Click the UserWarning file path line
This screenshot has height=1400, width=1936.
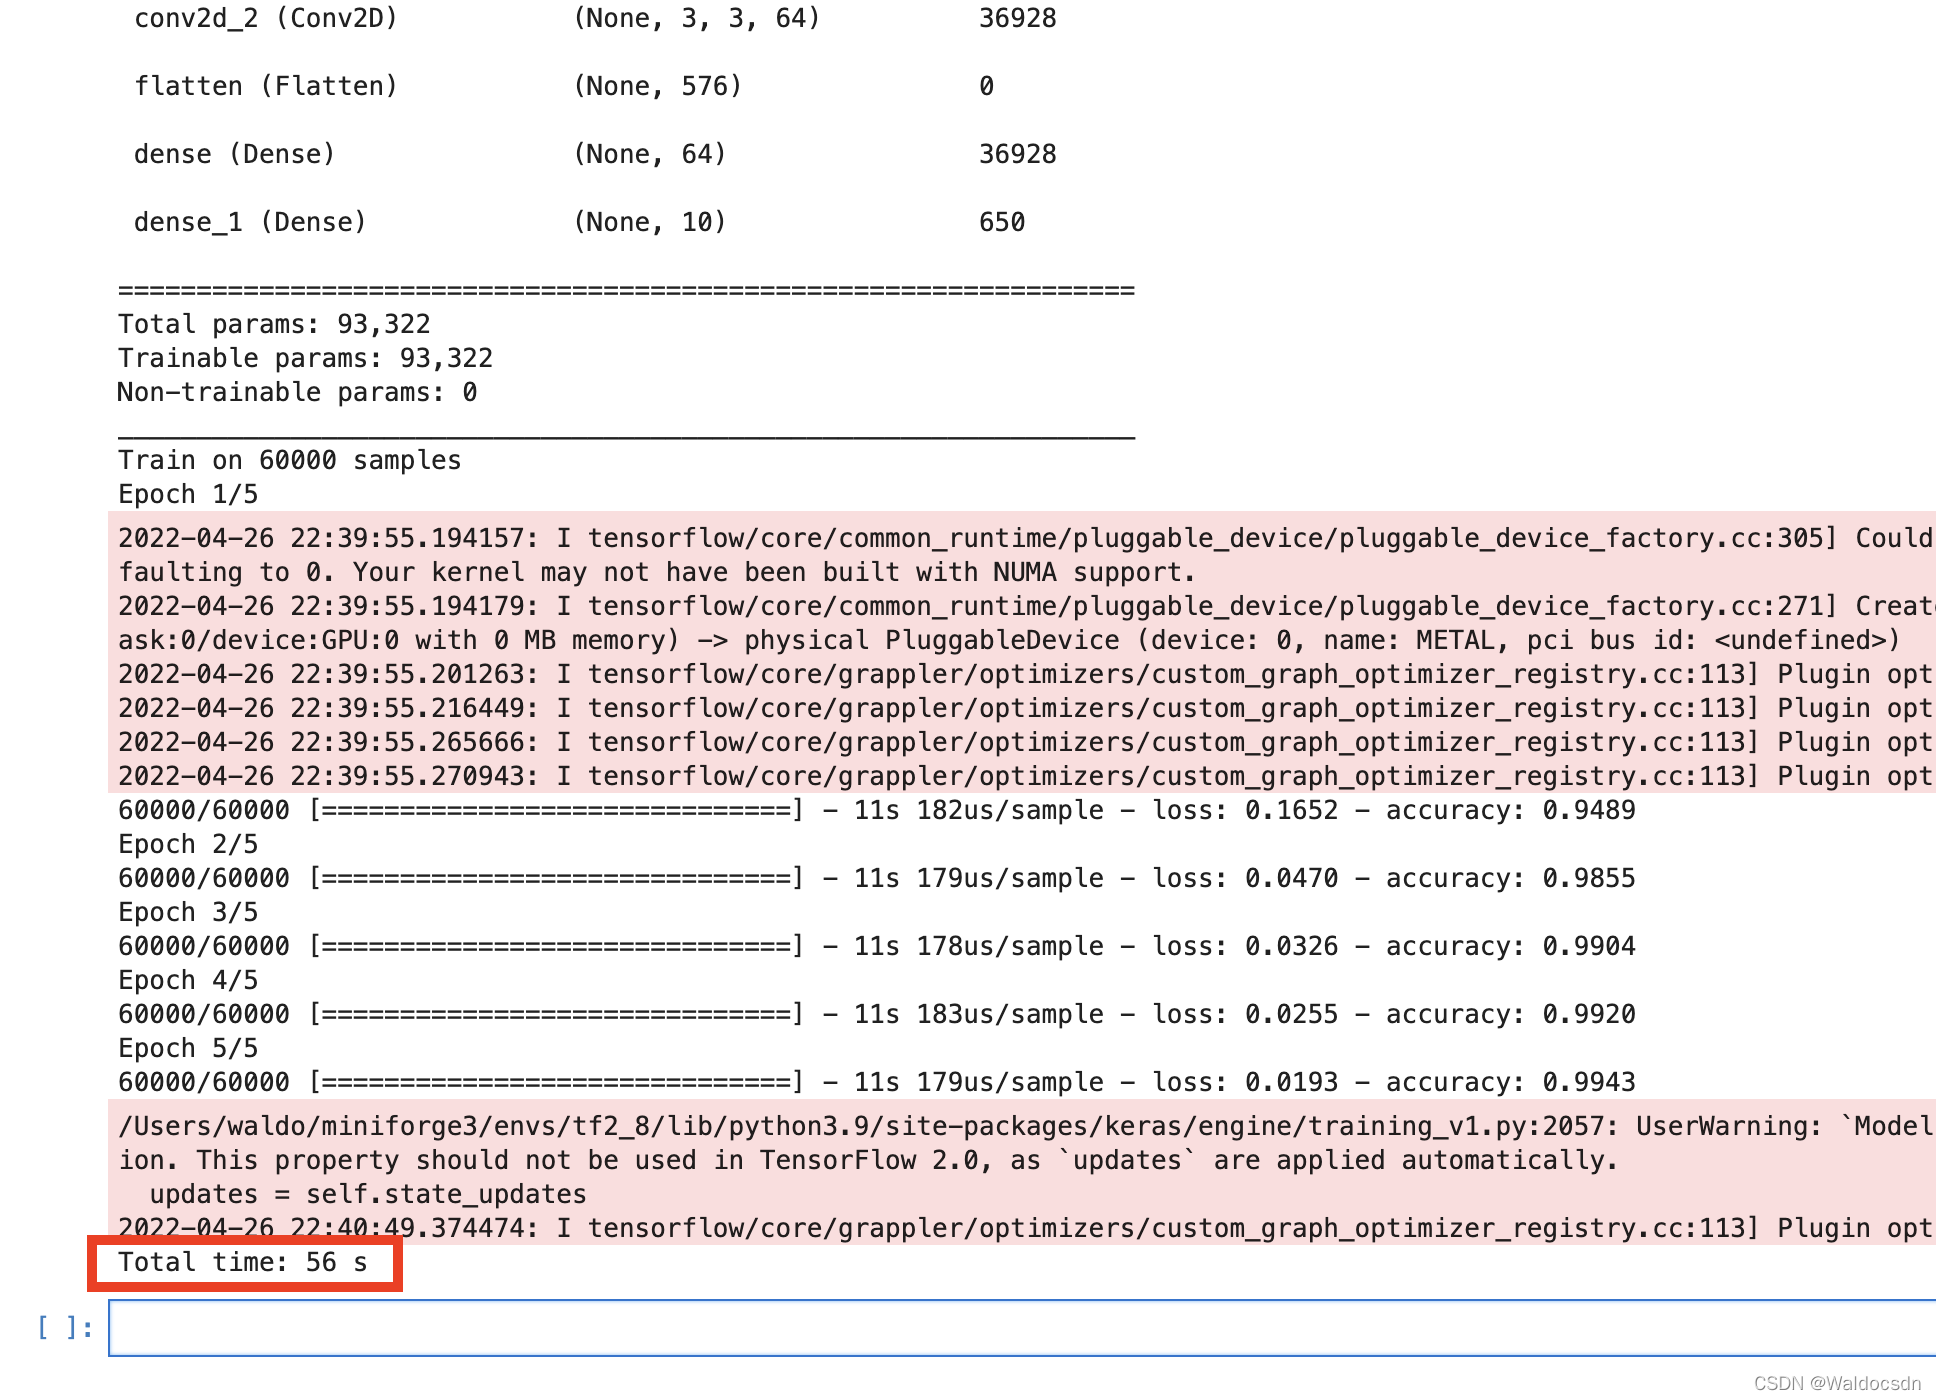click(860, 1126)
